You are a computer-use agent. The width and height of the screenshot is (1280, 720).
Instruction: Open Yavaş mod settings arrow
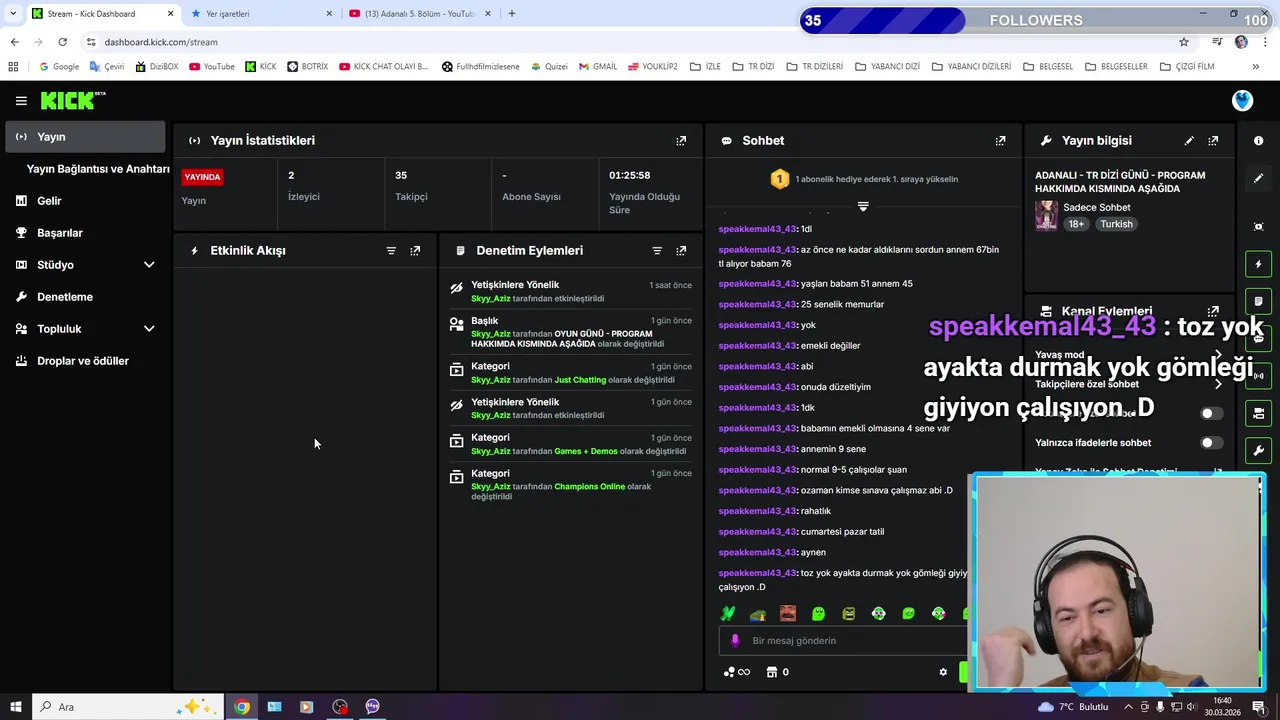[x=1217, y=355]
